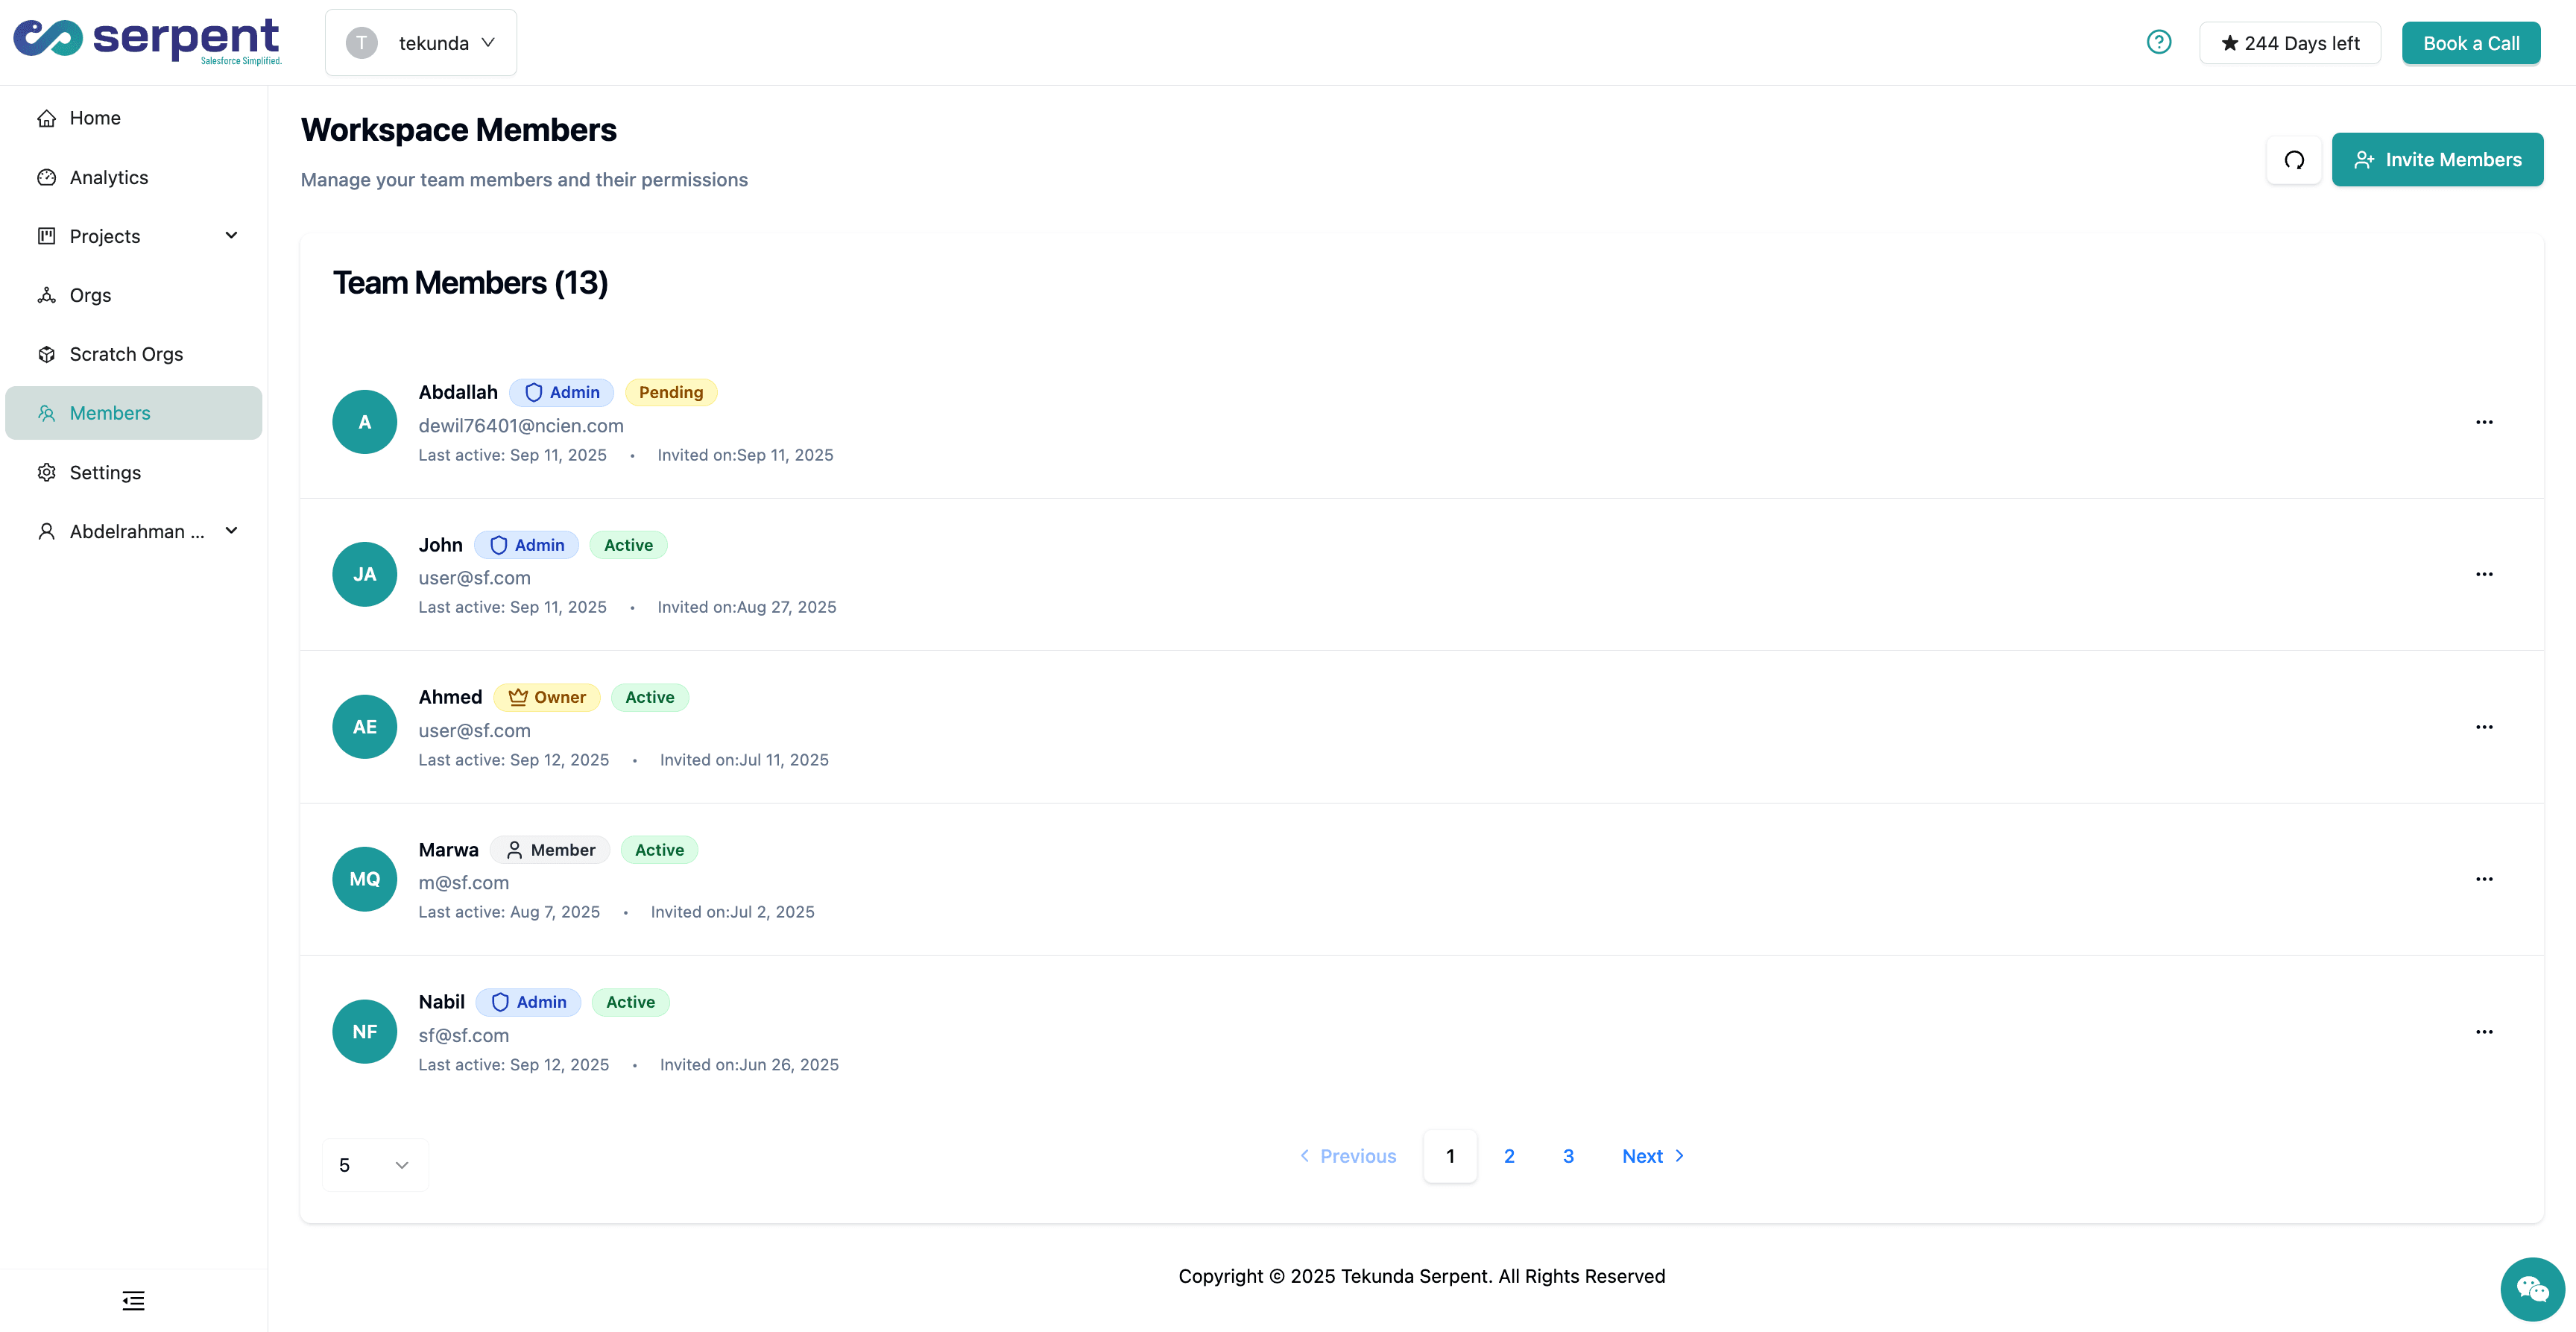Open three-dots menu for Abdallah
Screen dimensions: 2576x1332
(2484, 422)
